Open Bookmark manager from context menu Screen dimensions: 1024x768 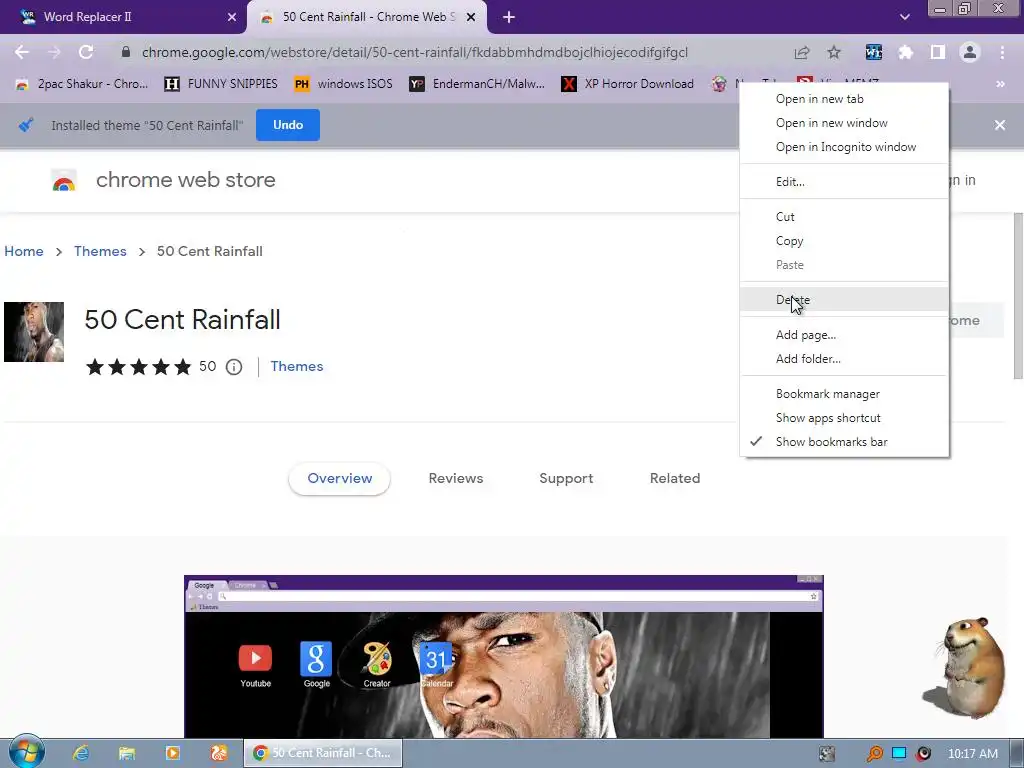pos(844,394)
